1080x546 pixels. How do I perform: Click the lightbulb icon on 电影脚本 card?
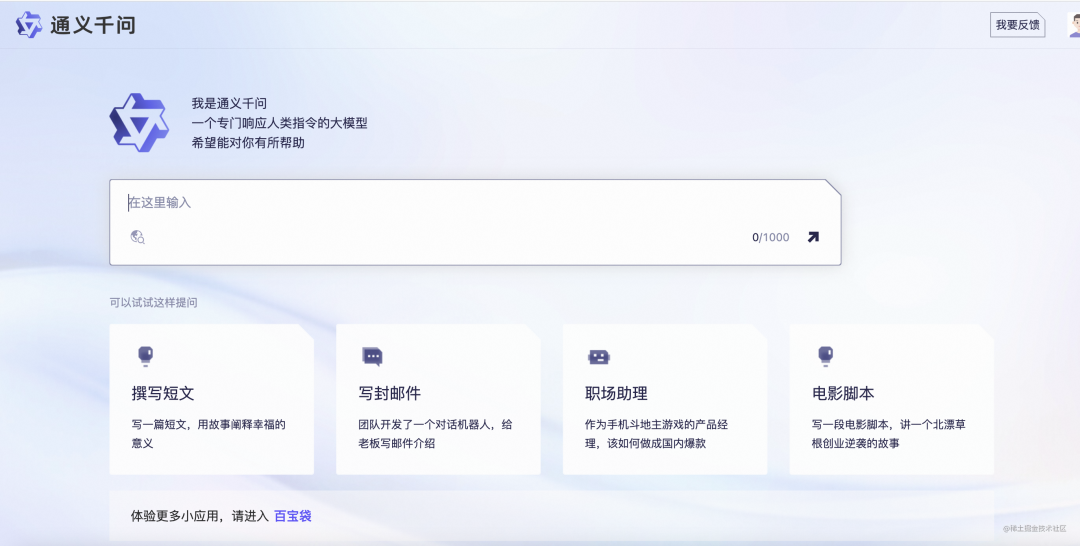click(825, 356)
